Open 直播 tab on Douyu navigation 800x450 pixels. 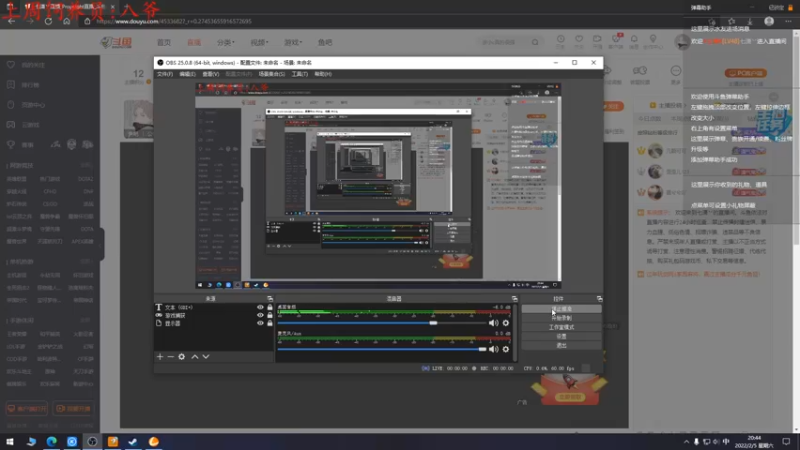click(194, 42)
